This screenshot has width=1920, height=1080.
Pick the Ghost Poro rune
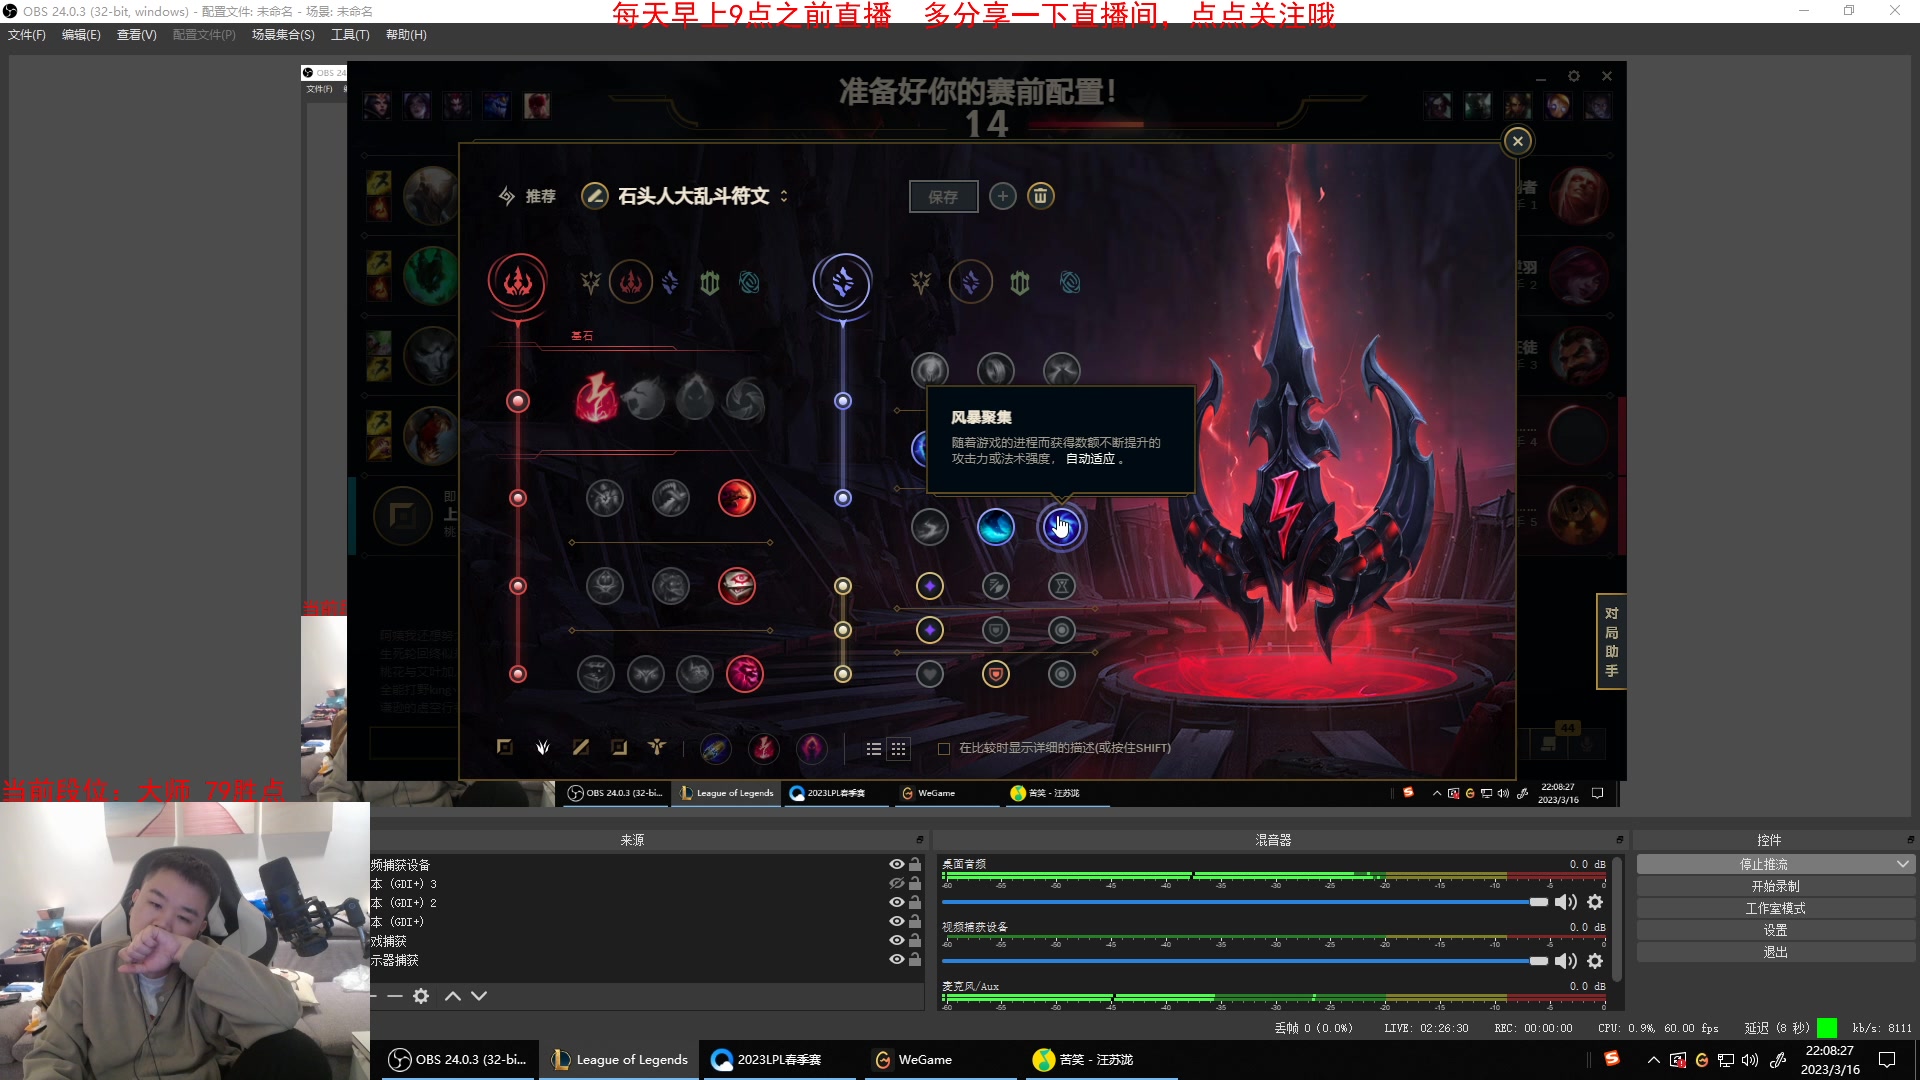click(671, 586)
